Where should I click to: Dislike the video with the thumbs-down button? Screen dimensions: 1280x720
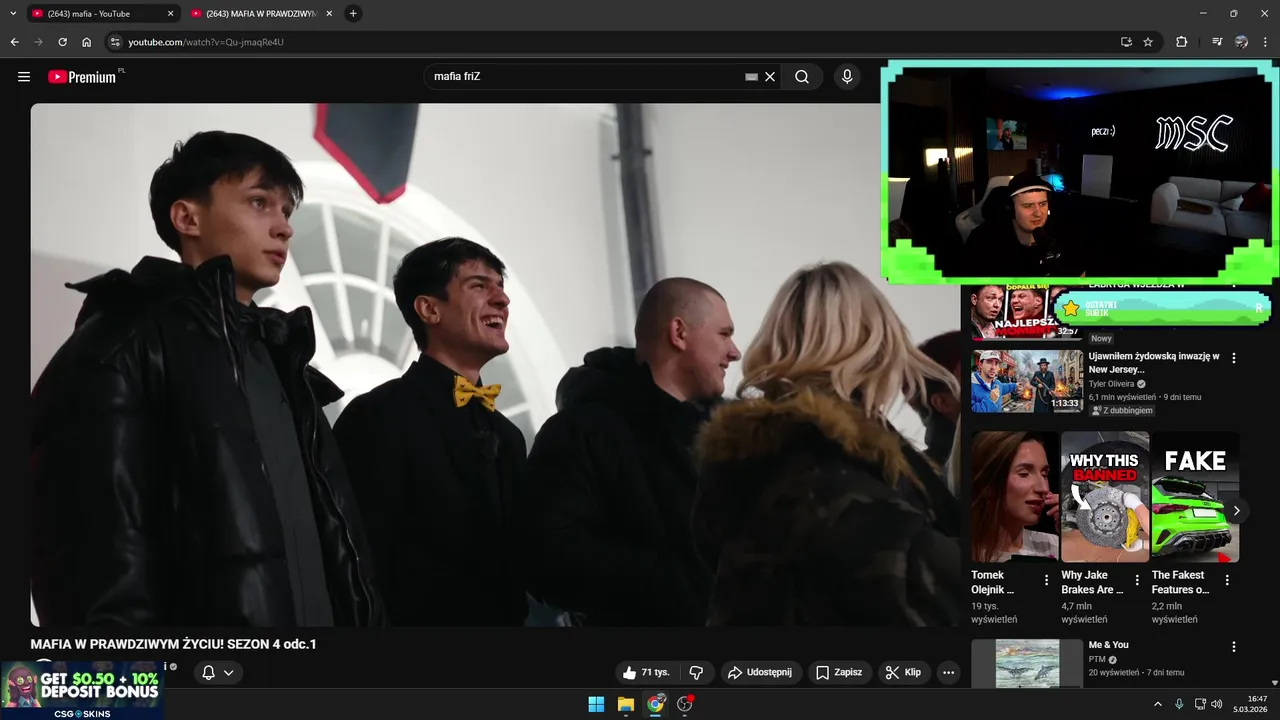click(697, 673)
